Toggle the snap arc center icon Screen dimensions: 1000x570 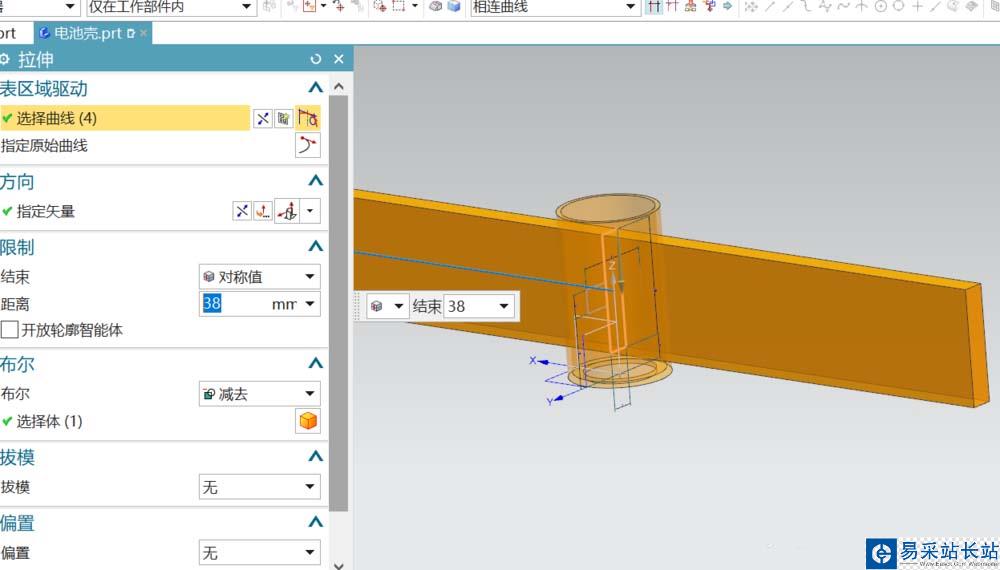click(880, 7)
